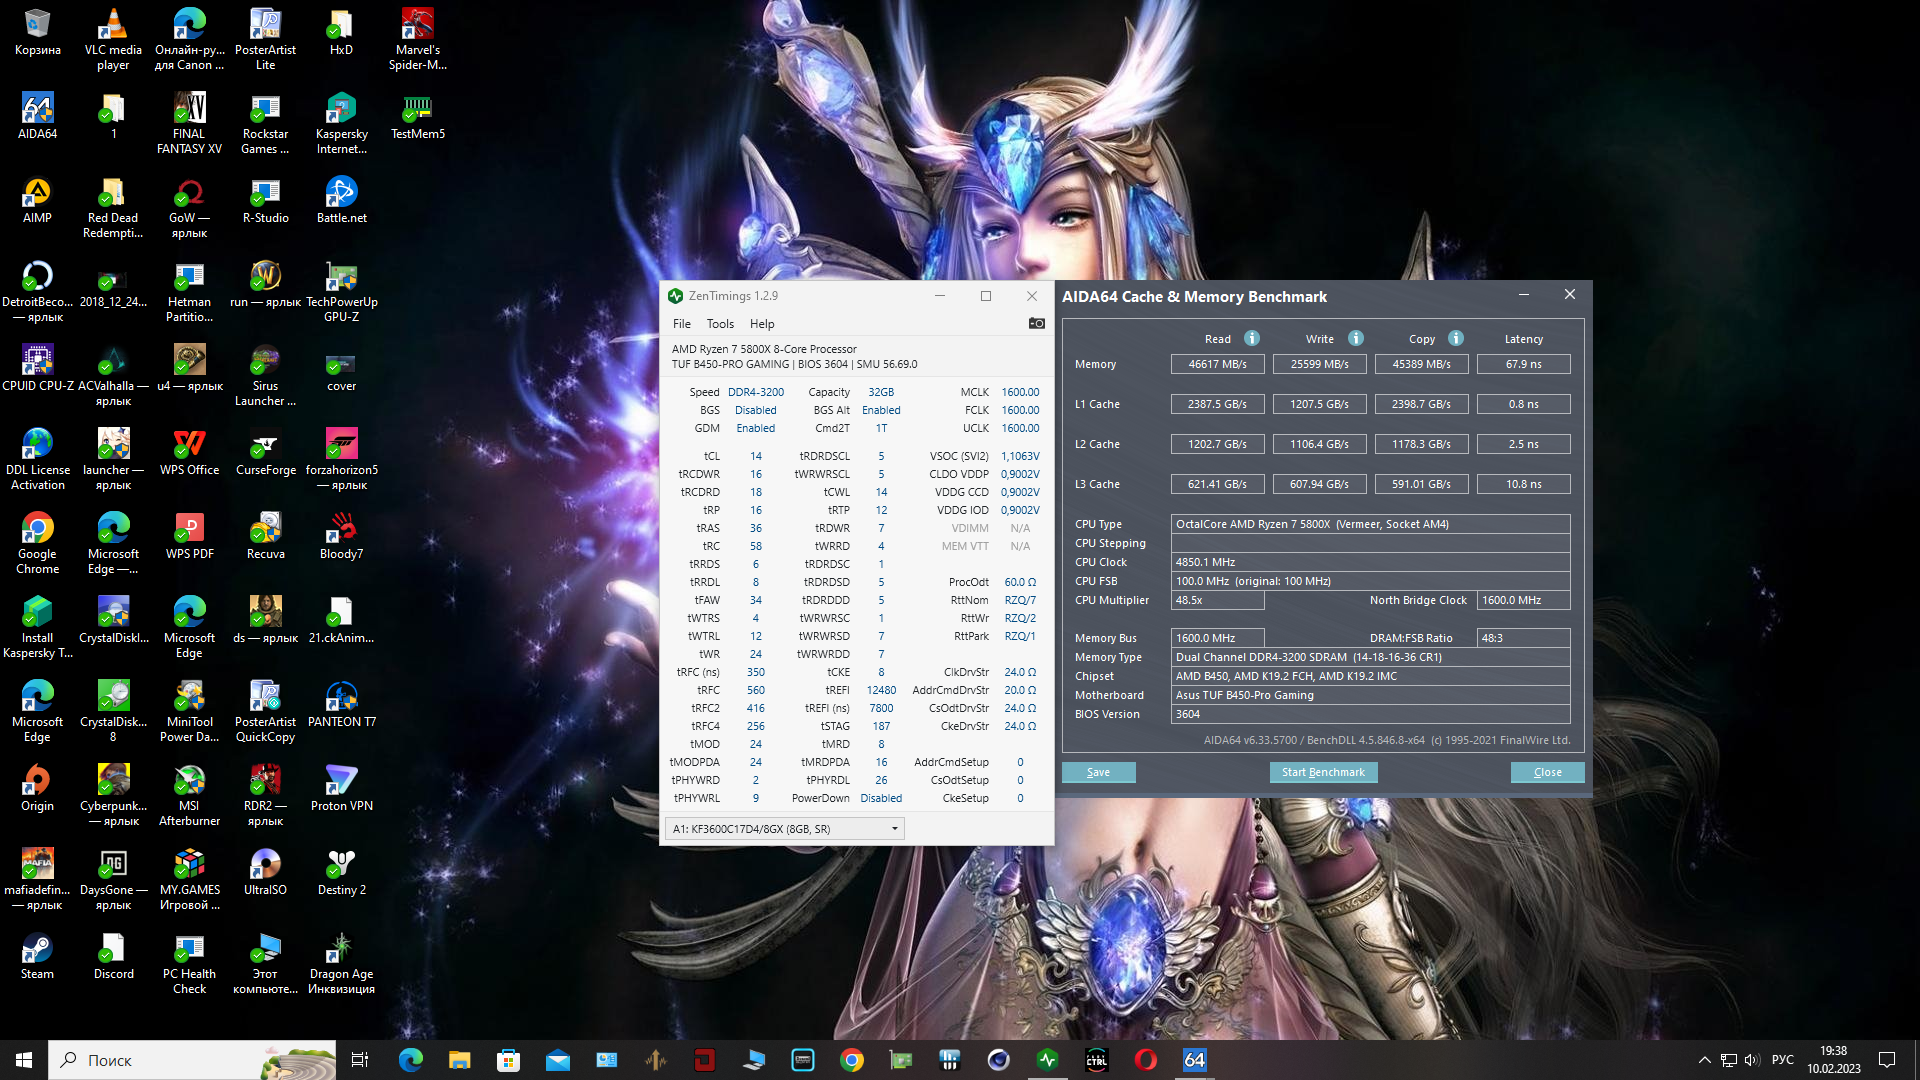Open the ZenTimings Help menu

[x=762, y=324]
